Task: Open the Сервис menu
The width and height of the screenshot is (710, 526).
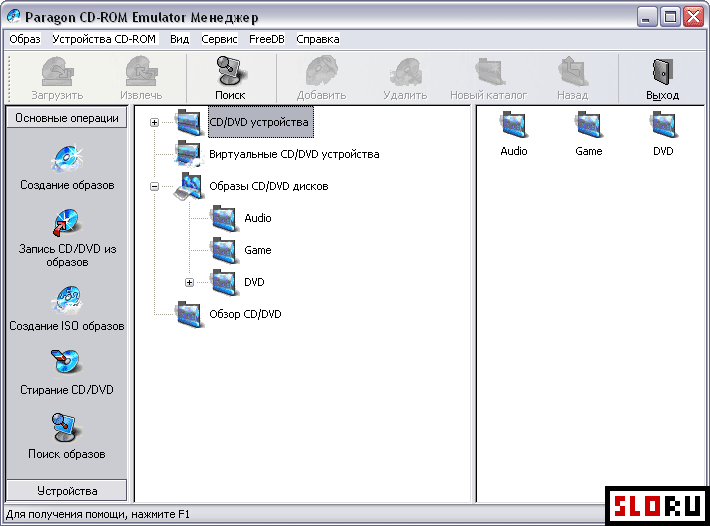Action: tap(219, 39)
